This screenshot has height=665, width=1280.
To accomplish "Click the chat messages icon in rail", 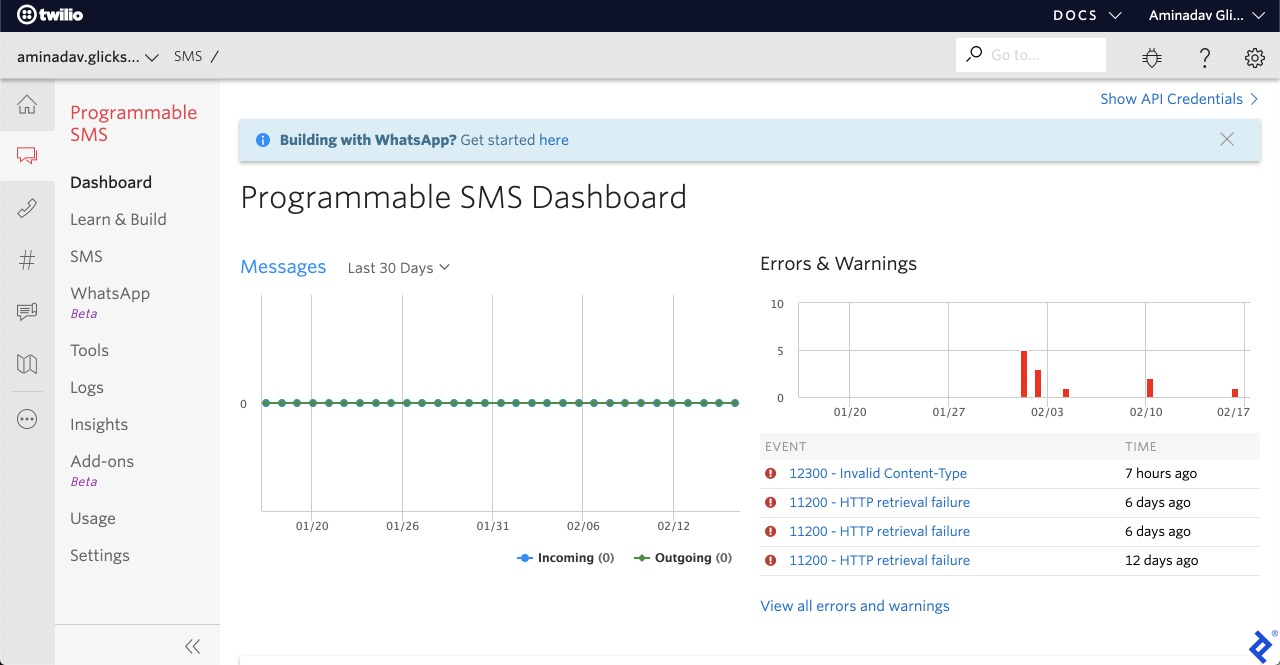I will (x=27, y=312).
